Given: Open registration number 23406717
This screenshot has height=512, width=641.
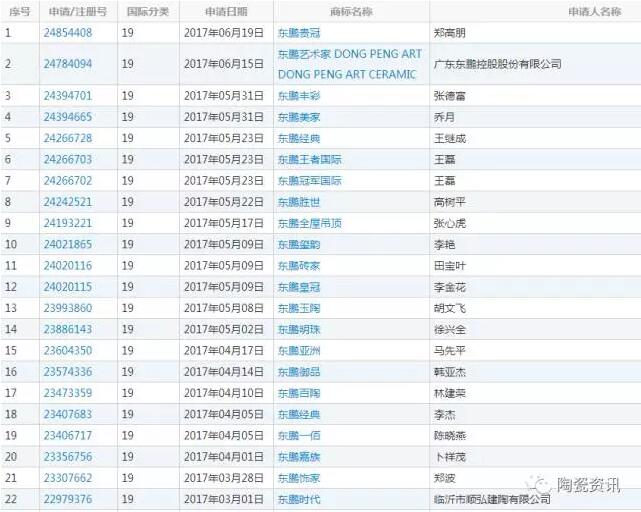Looking at the screenshot, I should click(x=68, y=436).
